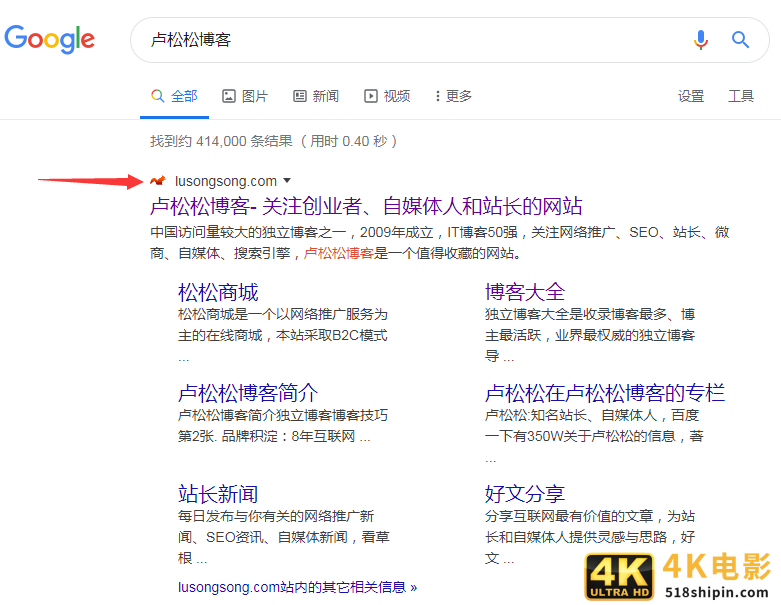781x605 pixels.
Task: Open the 松松商城 sitelink
Action: click(x=218, y=292)
